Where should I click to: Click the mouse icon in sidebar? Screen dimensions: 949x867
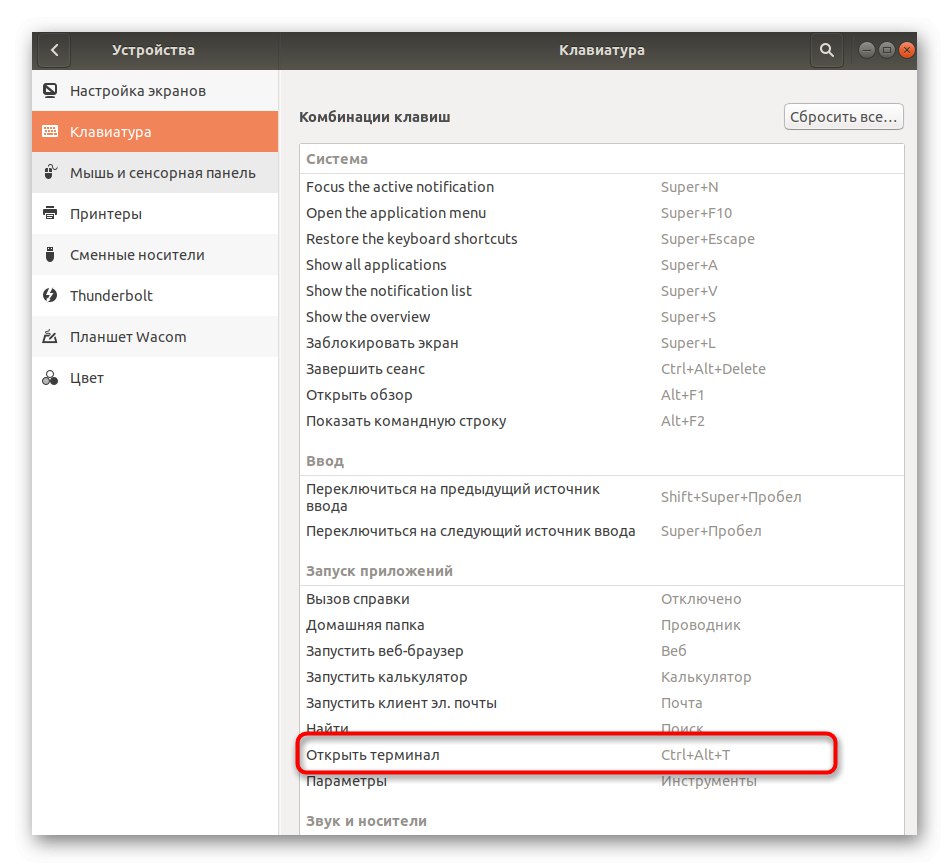(x=50, y=173)
